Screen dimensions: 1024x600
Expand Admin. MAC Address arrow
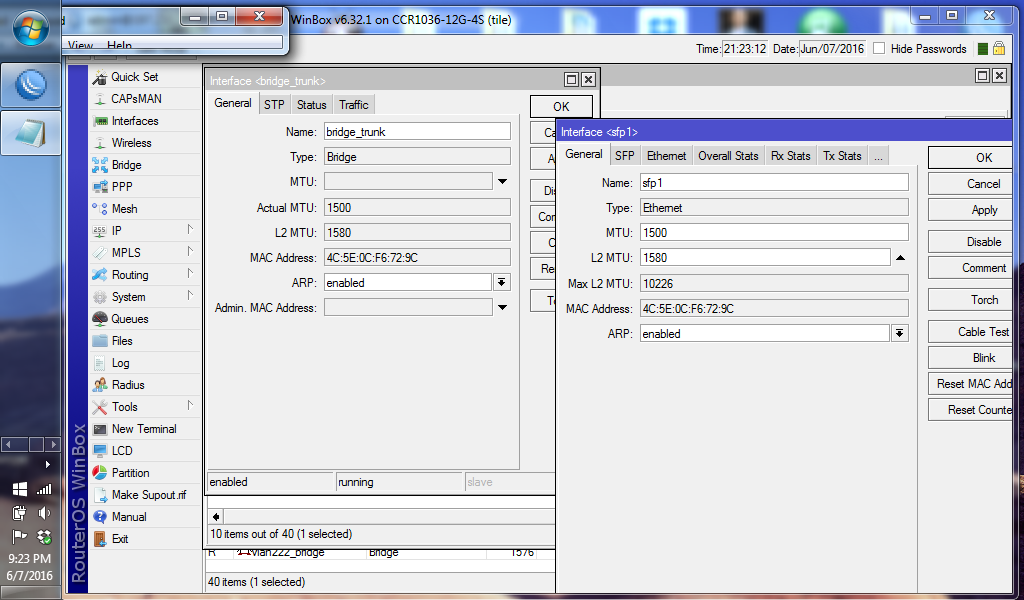(502, 308)
